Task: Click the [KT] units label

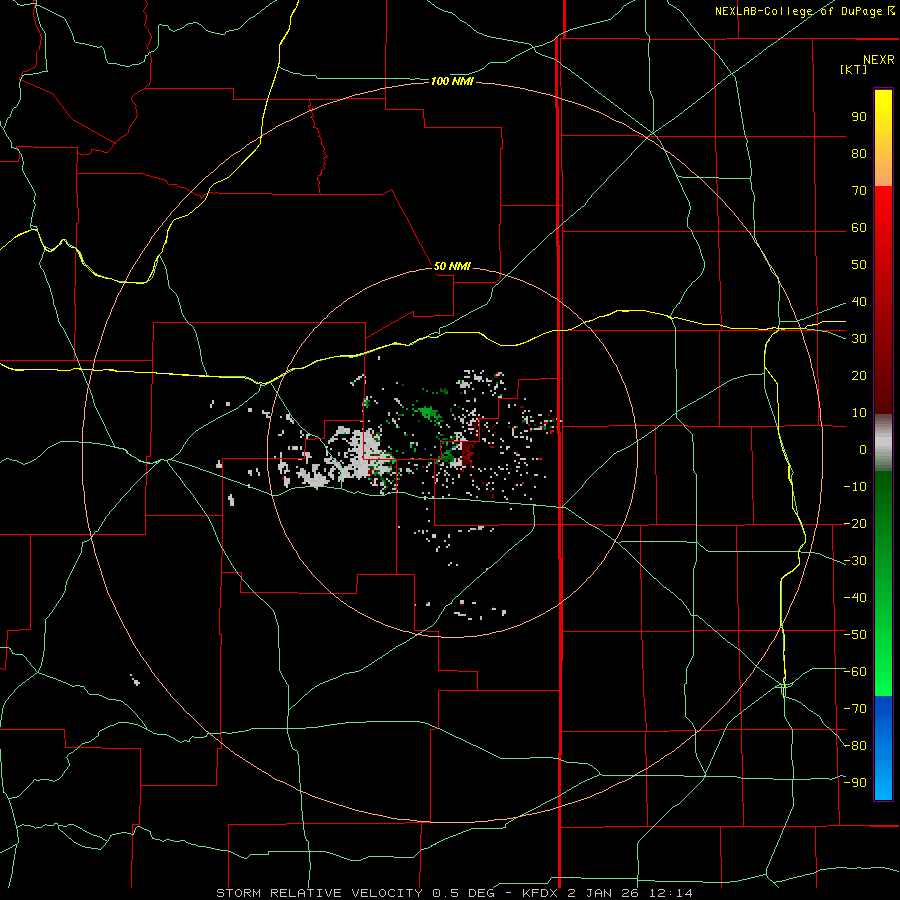Action: 853,69
